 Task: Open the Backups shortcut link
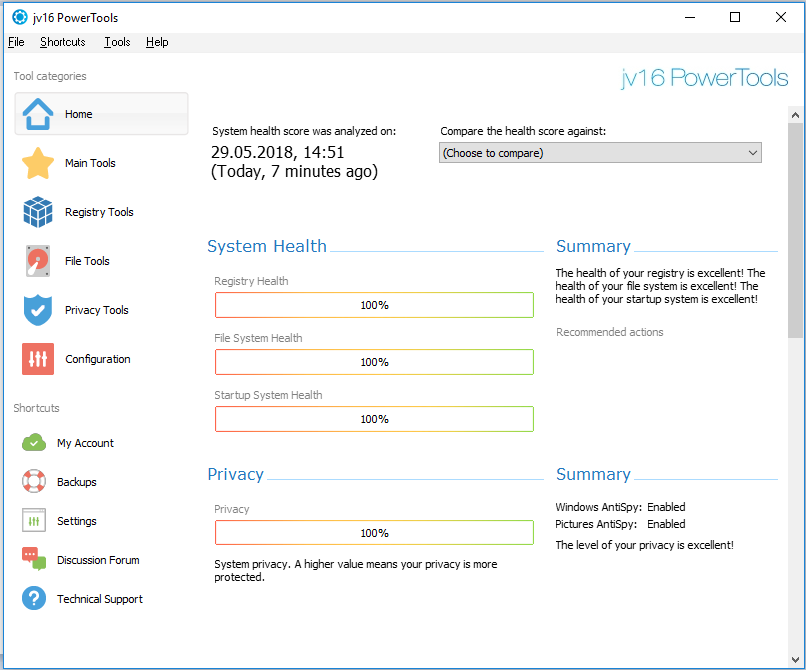[77, 482]
